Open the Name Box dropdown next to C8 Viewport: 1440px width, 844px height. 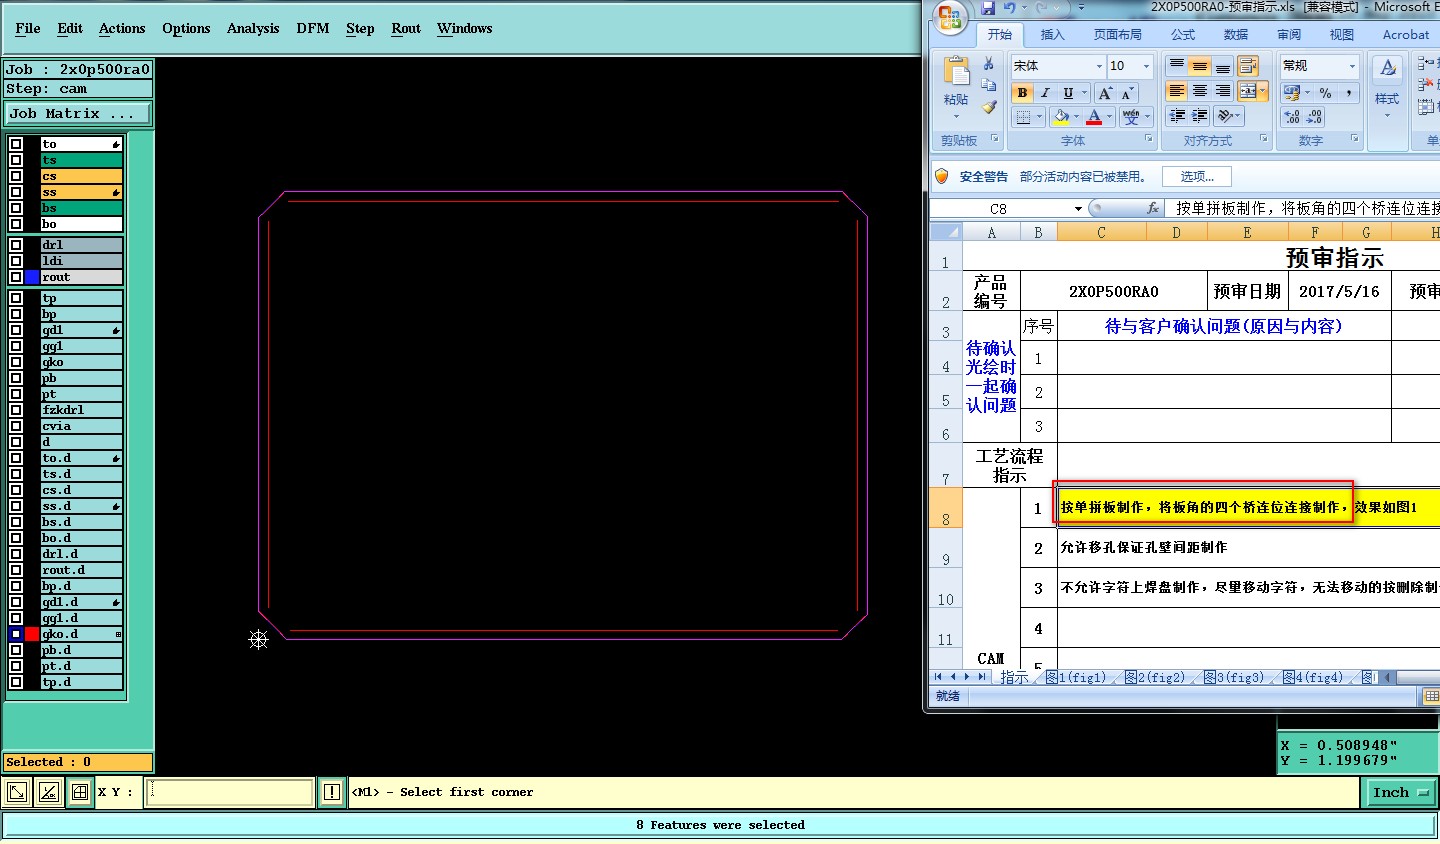pos(1078,209)
